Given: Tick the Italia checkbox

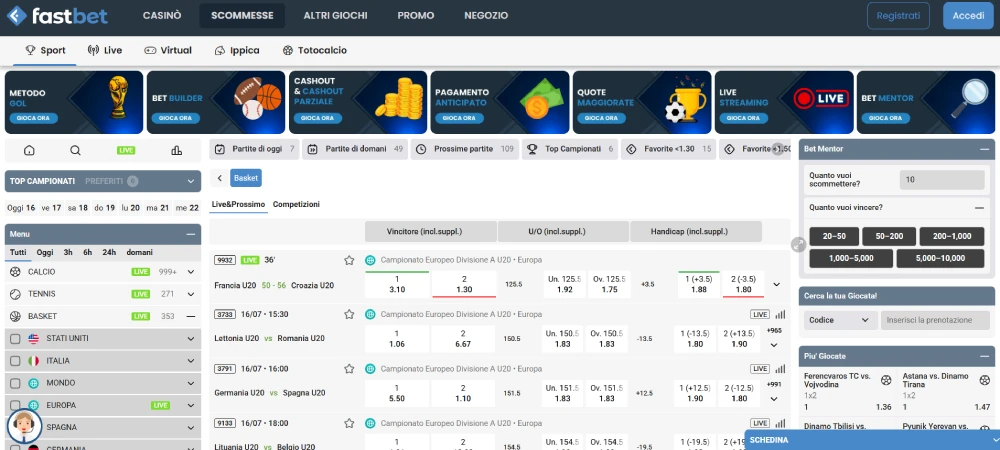Looking at the screenshot, I should pyautogui.click(x=15, y=361).
